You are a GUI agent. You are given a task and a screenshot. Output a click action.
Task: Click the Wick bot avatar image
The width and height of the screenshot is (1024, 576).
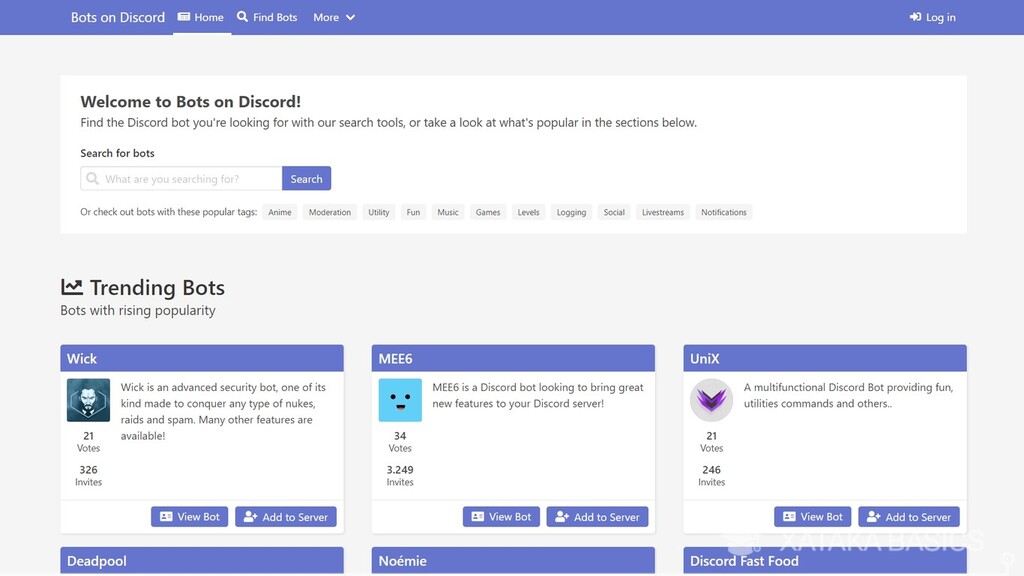click(x=88, y=400)
